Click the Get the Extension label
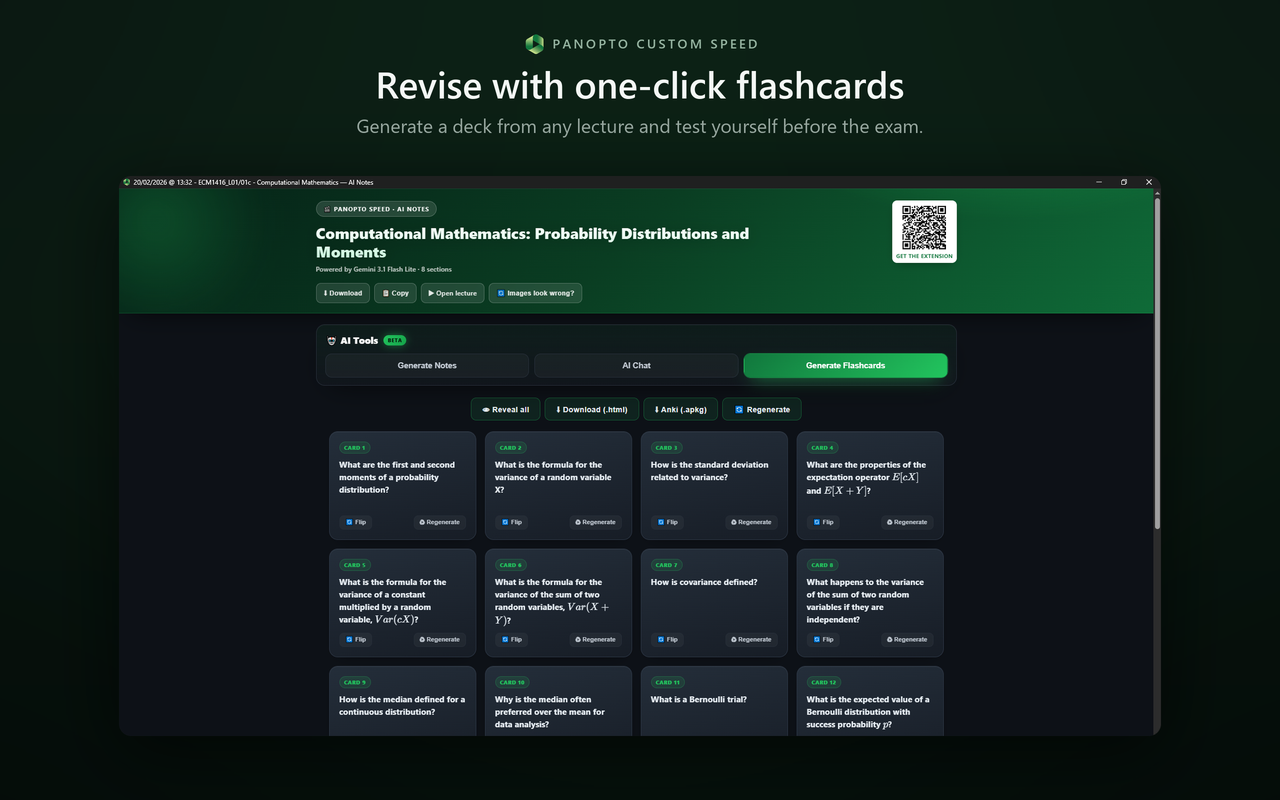Viewport: 1280px width, 800px height. (x=924, y=256)
